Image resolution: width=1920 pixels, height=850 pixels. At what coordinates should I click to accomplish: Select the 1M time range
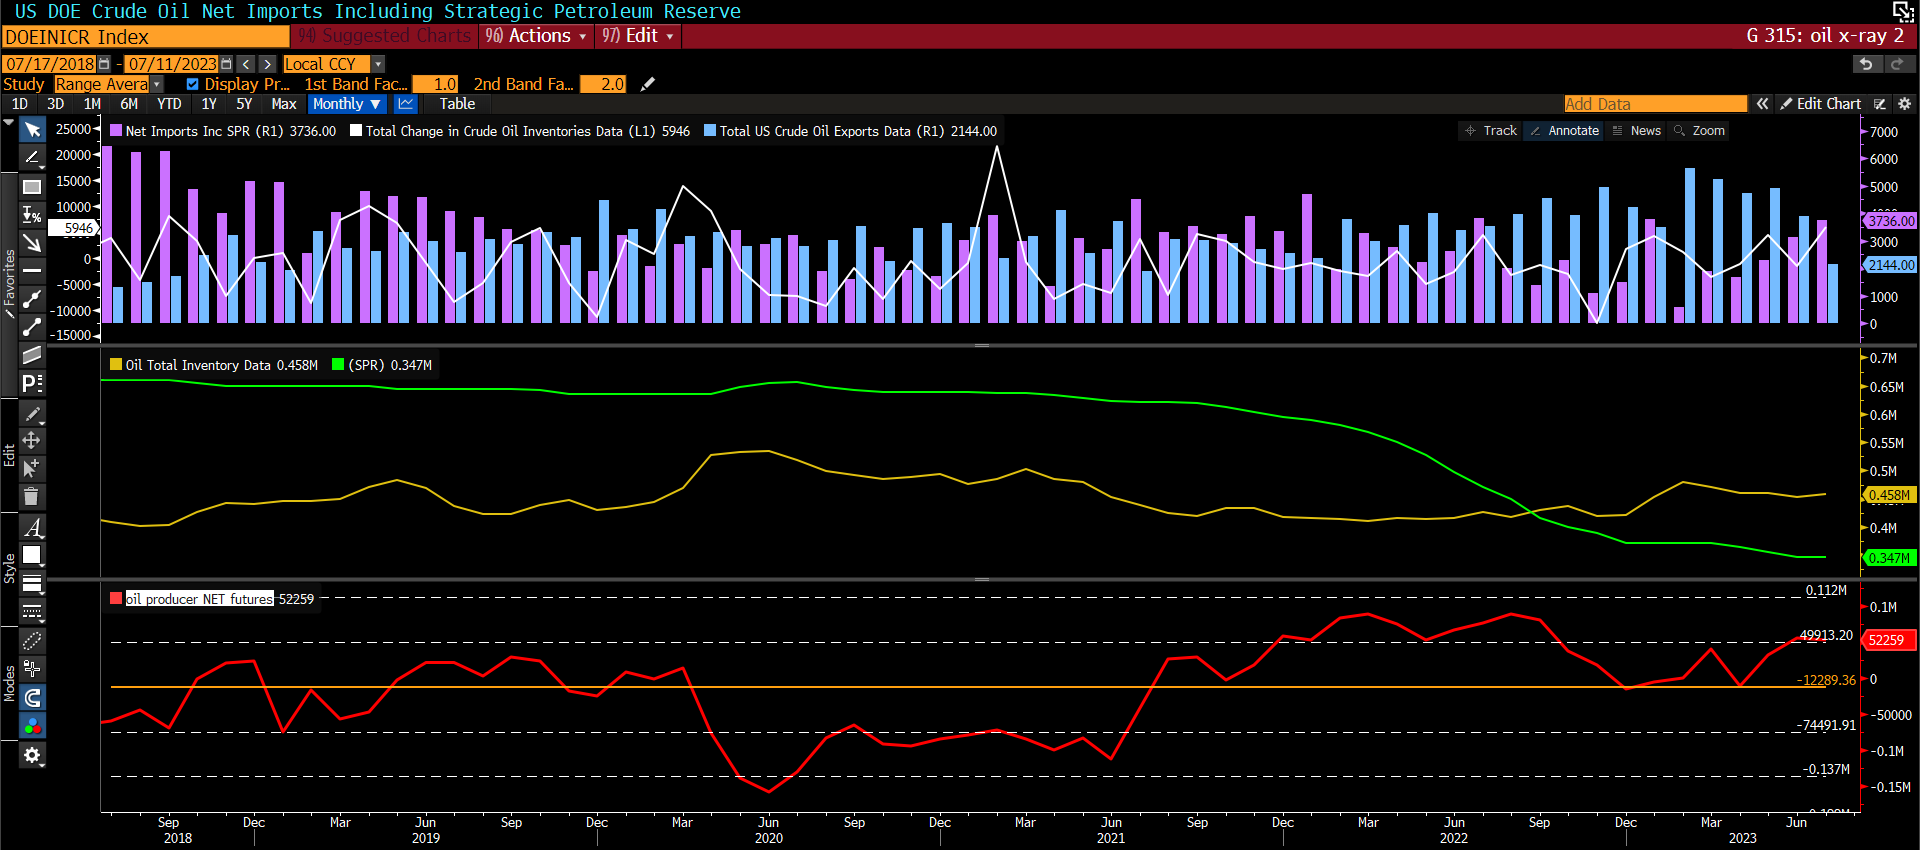coord(92,104)
